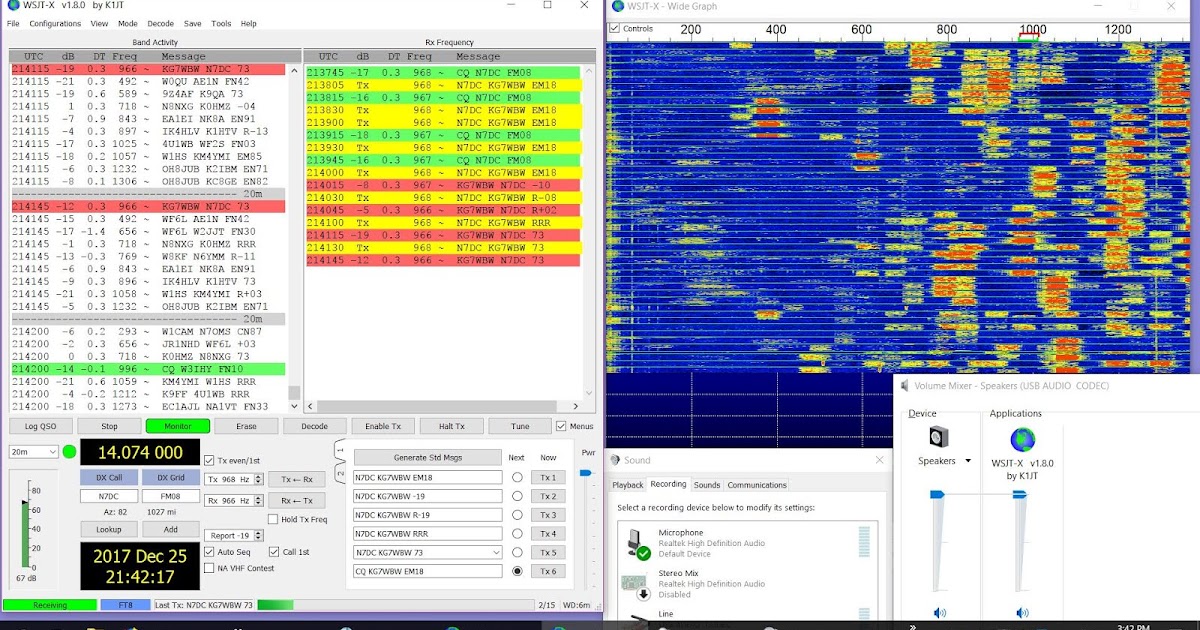This screenshot has width=1200, height=630.
Task: Click the green Monitor status light
Action: tap(70, 451)
